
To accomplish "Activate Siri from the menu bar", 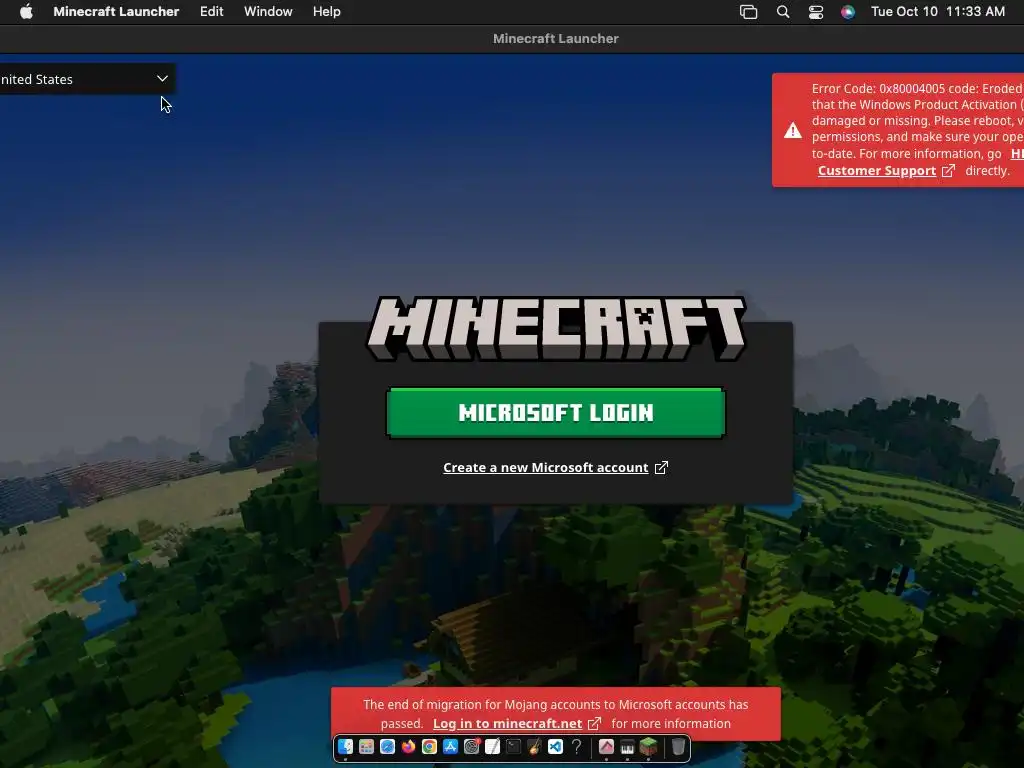I will pos(848,12).
